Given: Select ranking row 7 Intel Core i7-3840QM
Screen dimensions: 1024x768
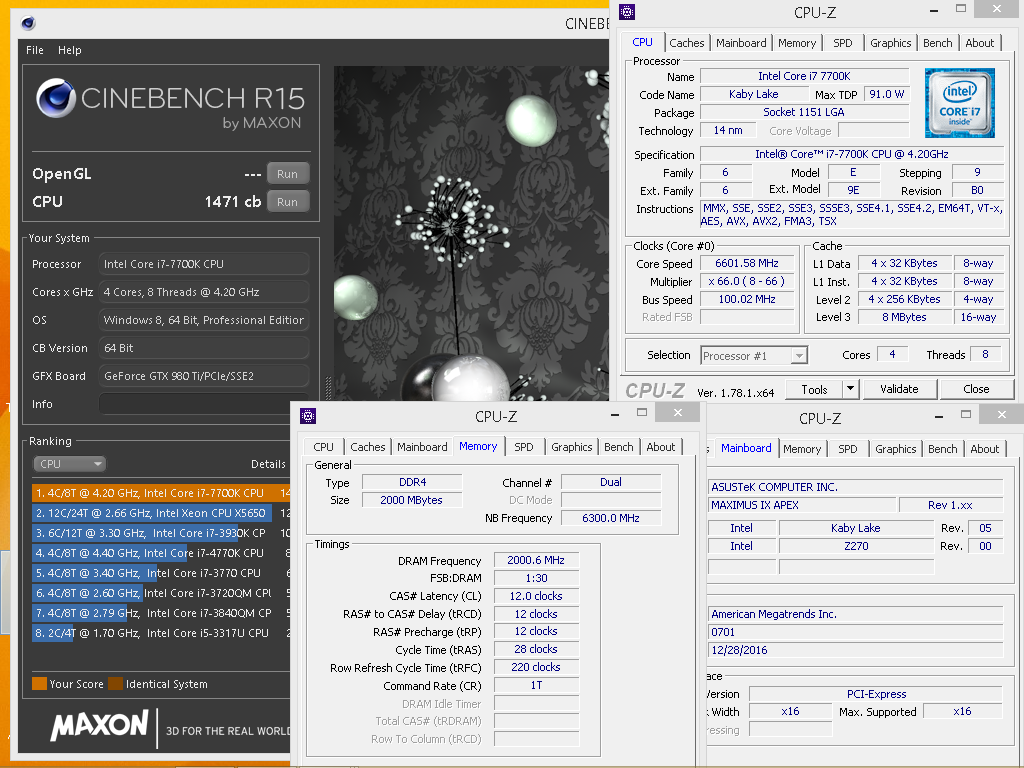Looking at the screenshot, I should (161, 613).
